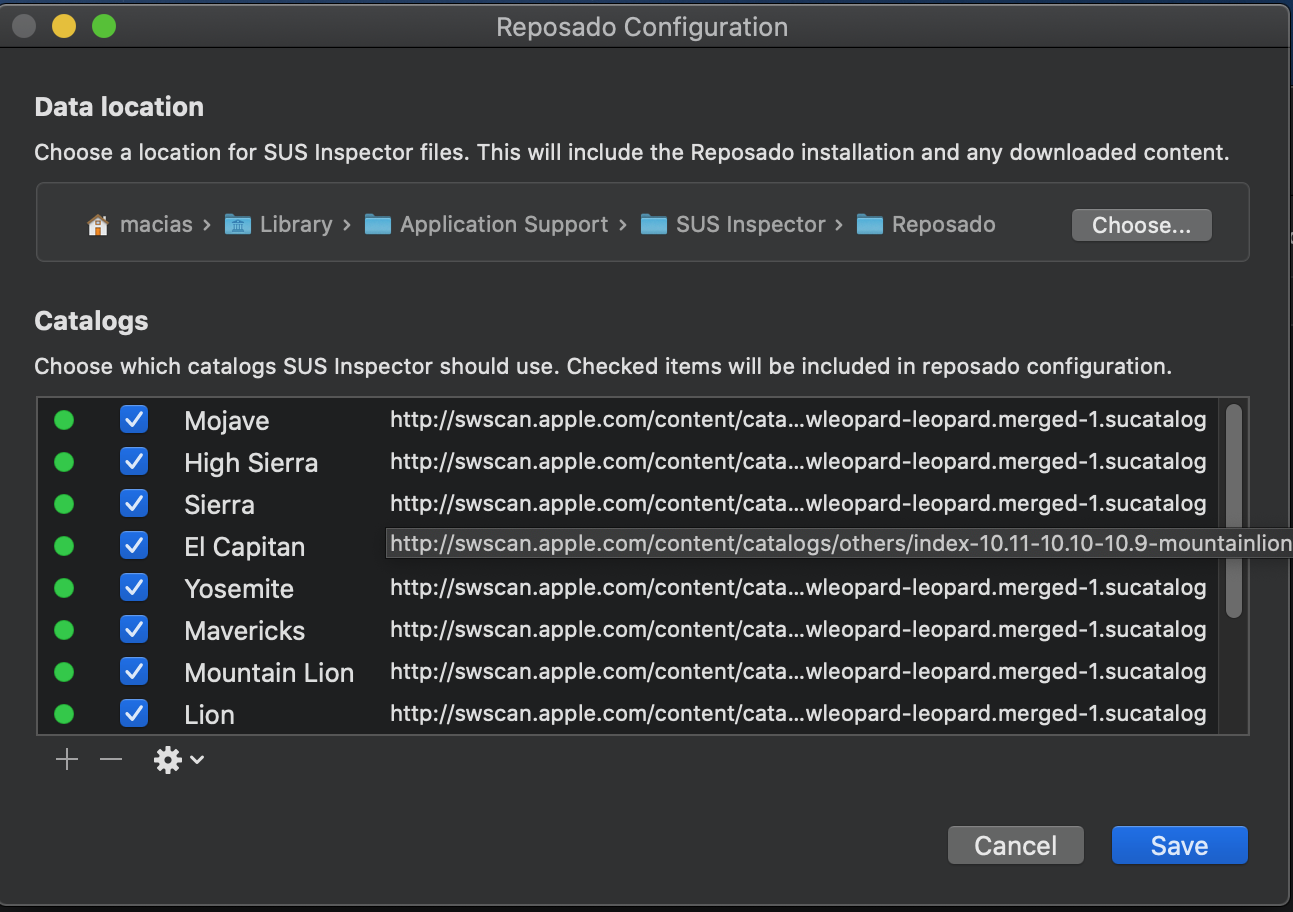1293x912 pixels.
Task: Uncheck the High Sierra catalog checkbox
Action: click(x=134, y=461)
